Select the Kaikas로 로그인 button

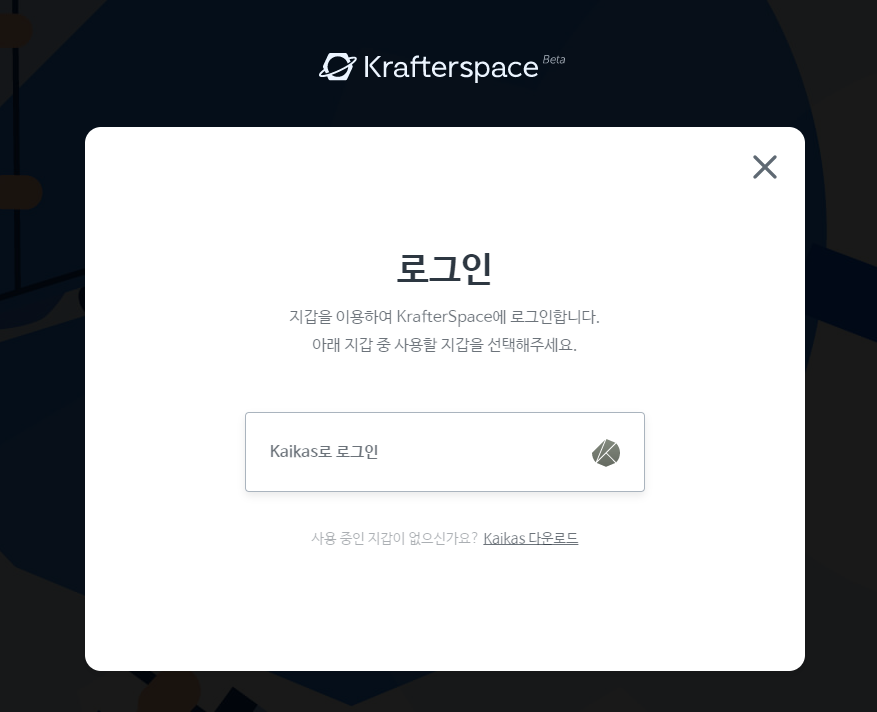coord(445,452)
